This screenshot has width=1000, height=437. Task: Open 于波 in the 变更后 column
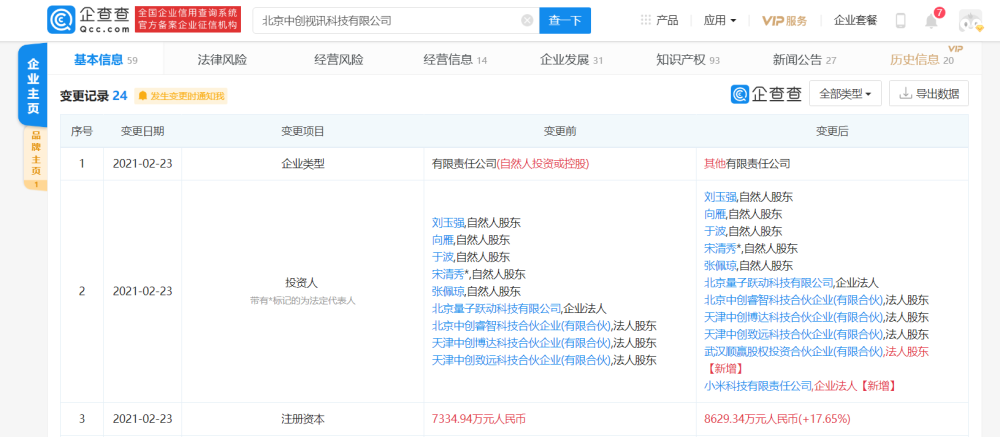pyautogui.click(x=716, y=231)
